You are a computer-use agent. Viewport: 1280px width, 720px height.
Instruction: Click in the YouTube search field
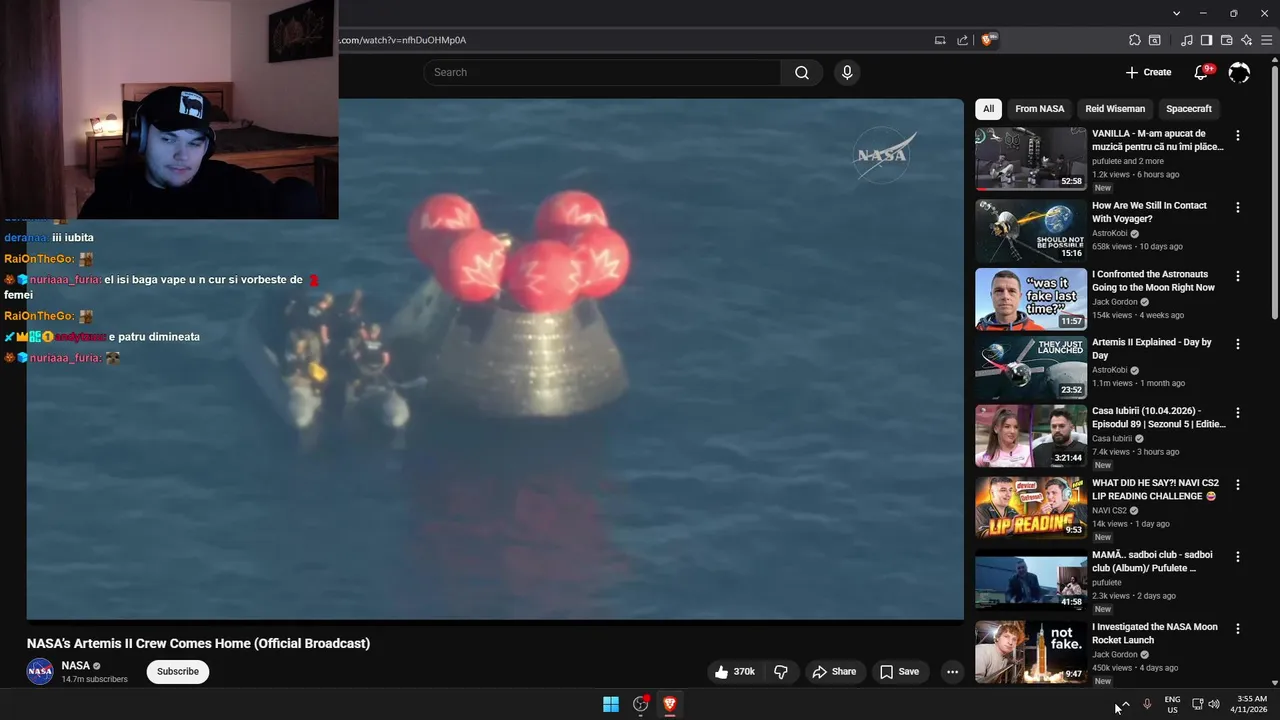point(602,72)
